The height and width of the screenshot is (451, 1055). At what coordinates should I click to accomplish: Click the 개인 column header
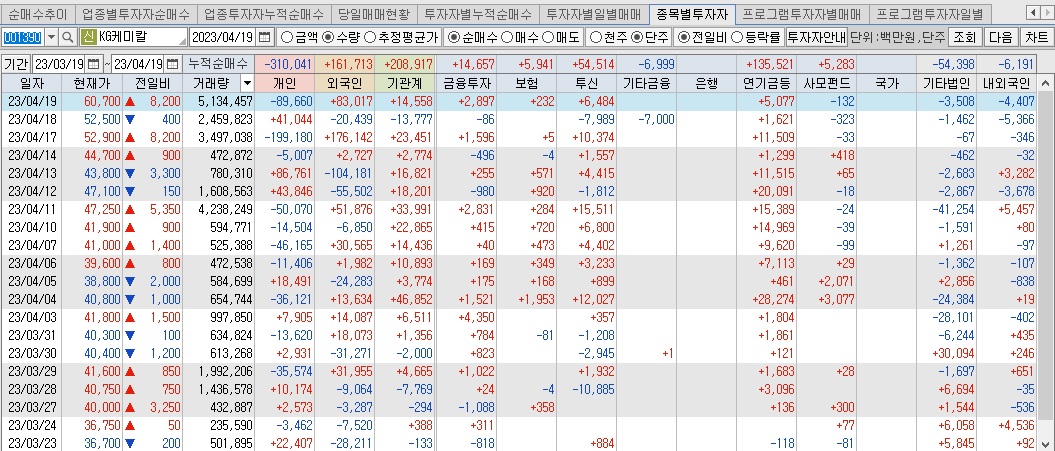pyautogui.click(x=284, y=84)
